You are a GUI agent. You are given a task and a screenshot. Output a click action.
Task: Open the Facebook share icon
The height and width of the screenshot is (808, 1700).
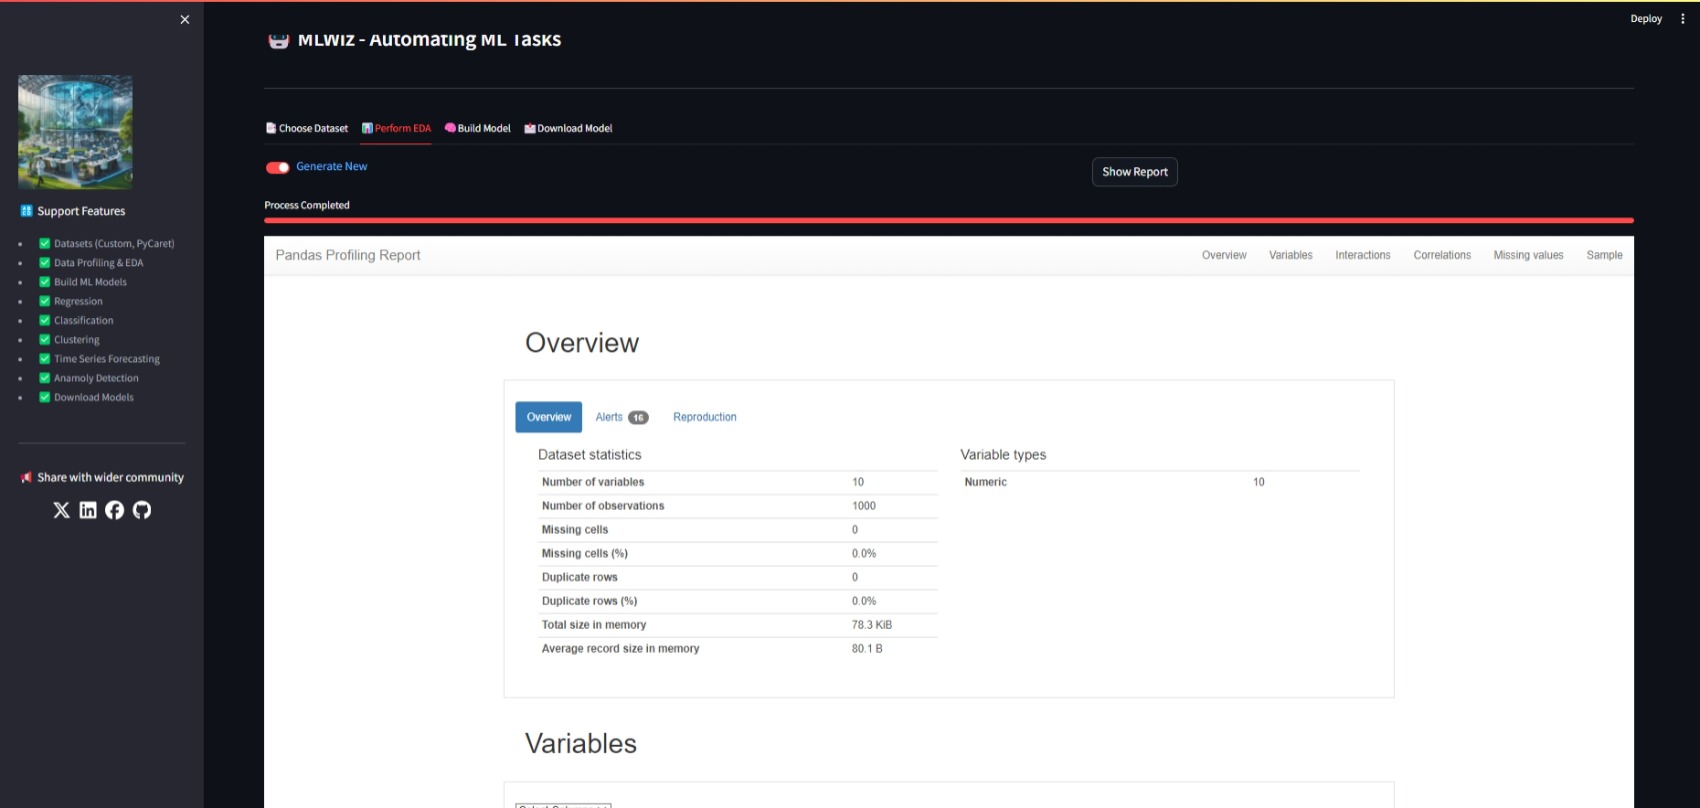(115, 510)
